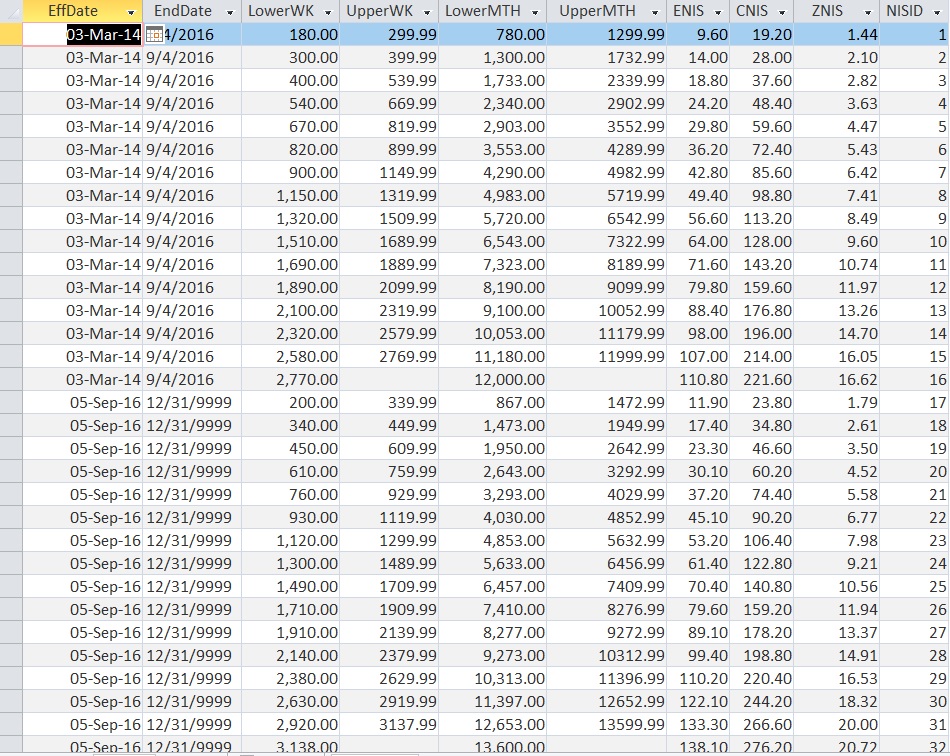Open UpperWK column filter dropdown
This screenshot has height=756, width=950.
(x=427, y=12)
